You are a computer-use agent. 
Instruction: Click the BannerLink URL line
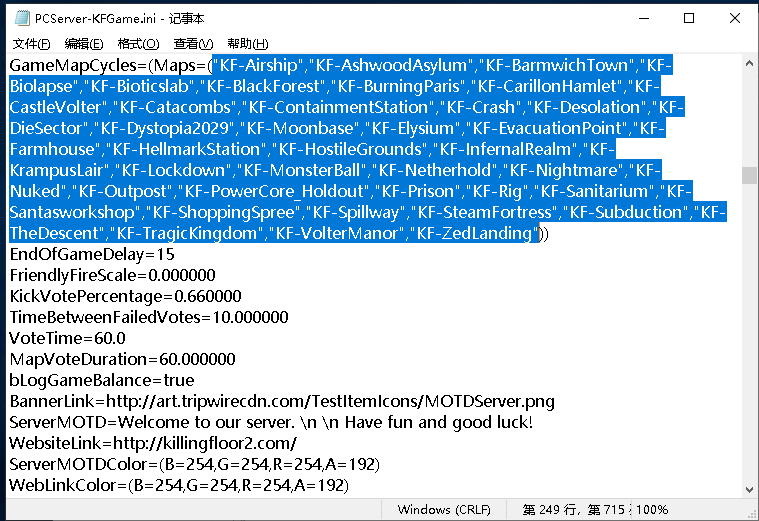[282, 401]
